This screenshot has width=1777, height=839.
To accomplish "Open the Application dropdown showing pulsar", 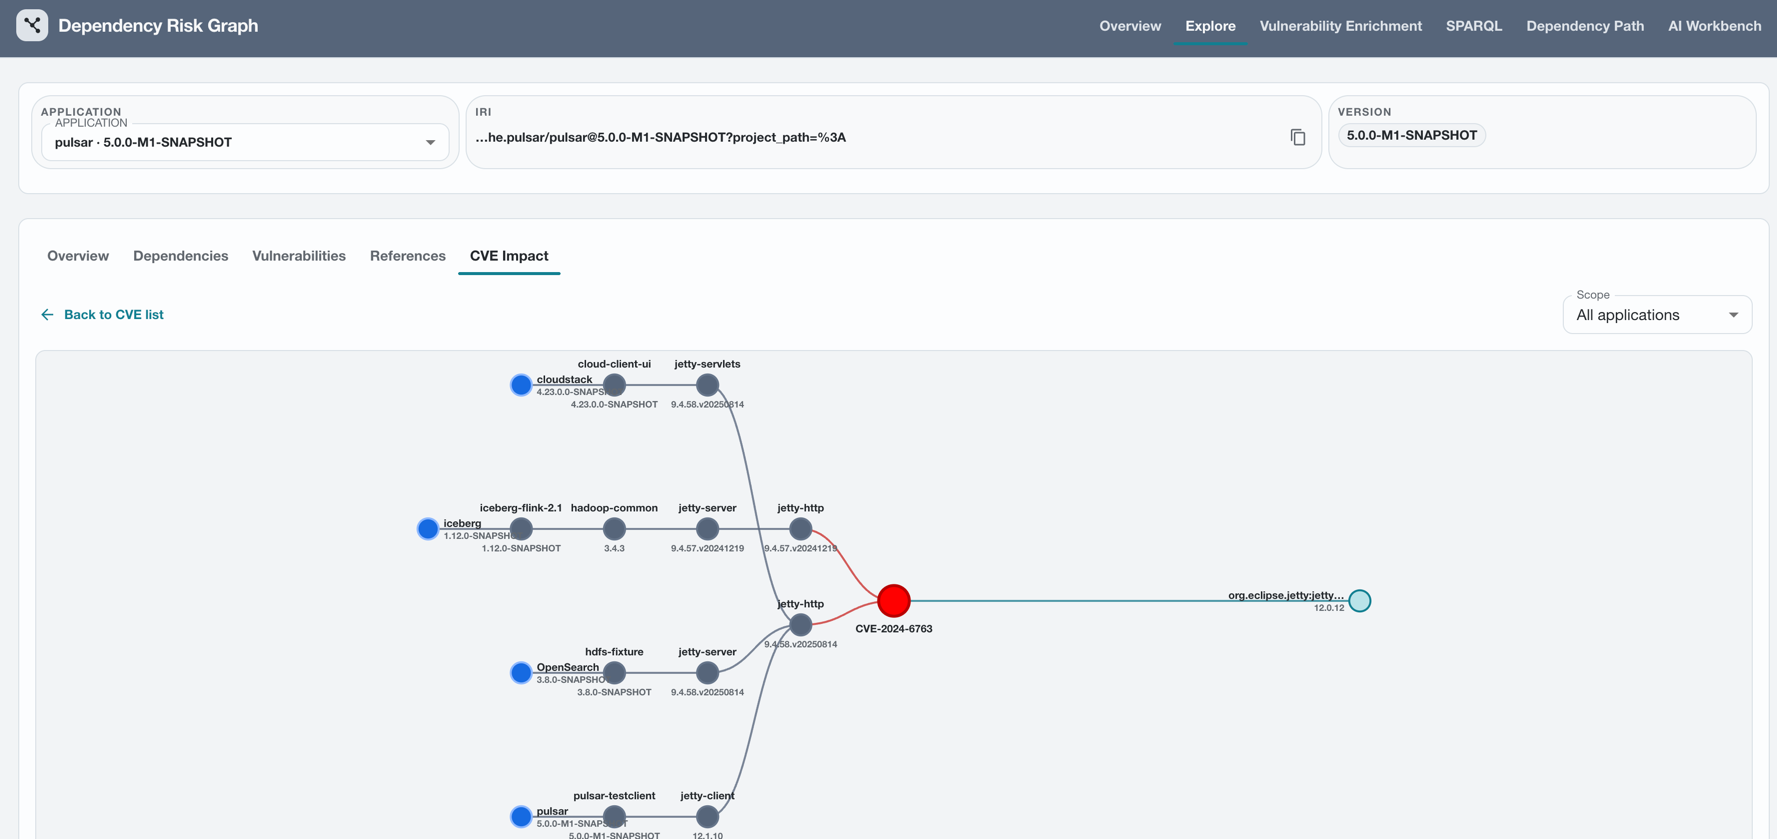I will pos(245,142).
